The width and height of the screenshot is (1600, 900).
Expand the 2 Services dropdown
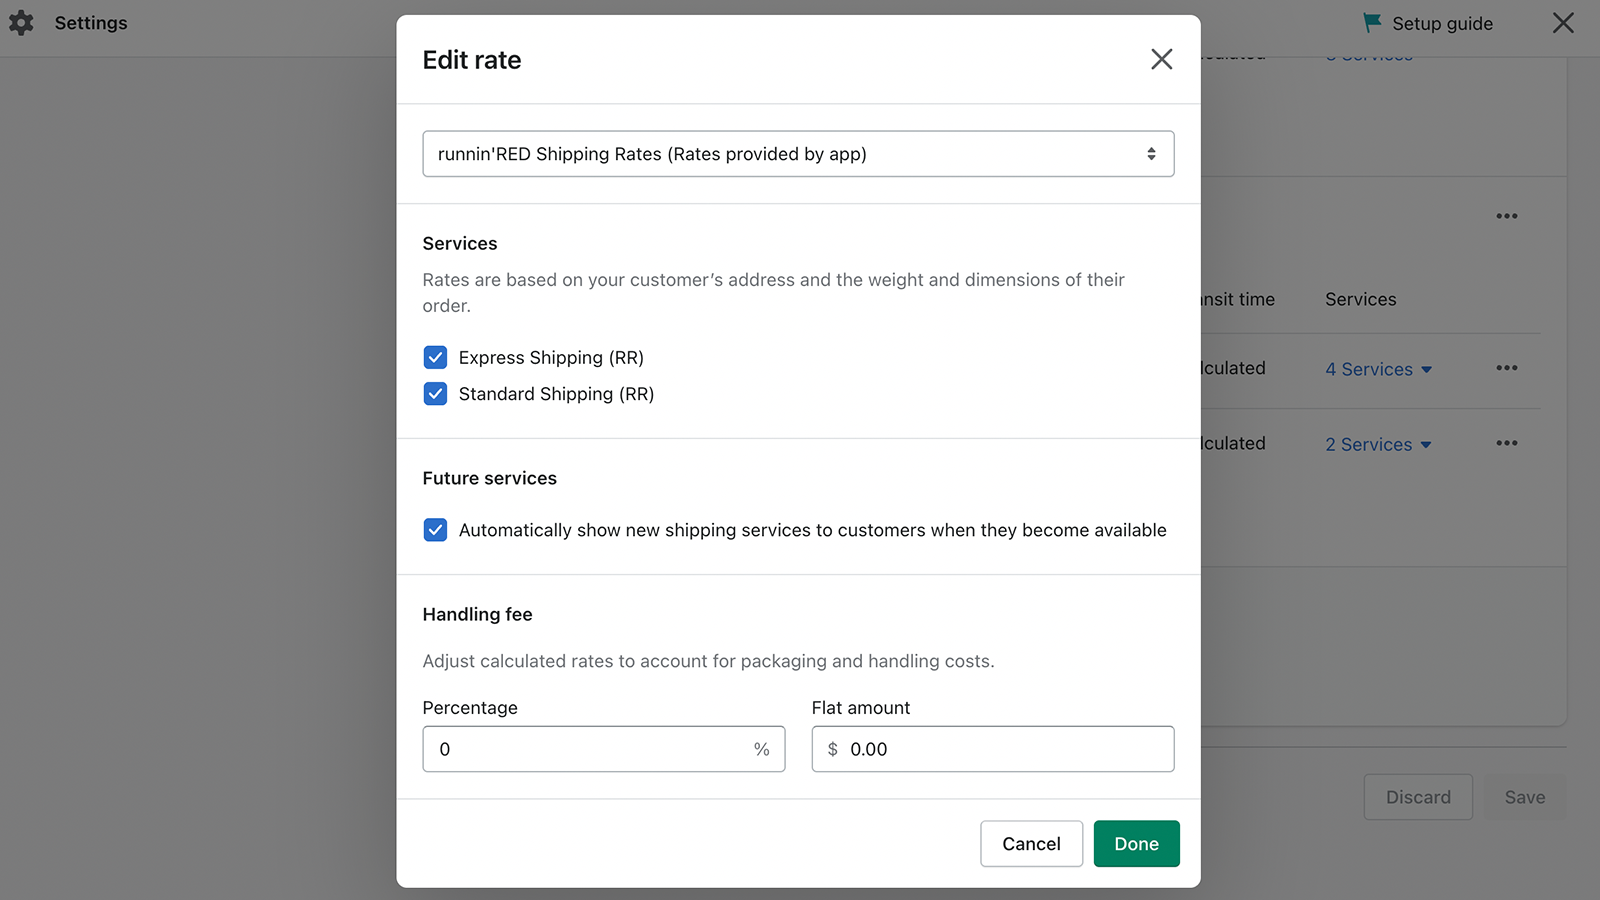(x=1378, y=444)
